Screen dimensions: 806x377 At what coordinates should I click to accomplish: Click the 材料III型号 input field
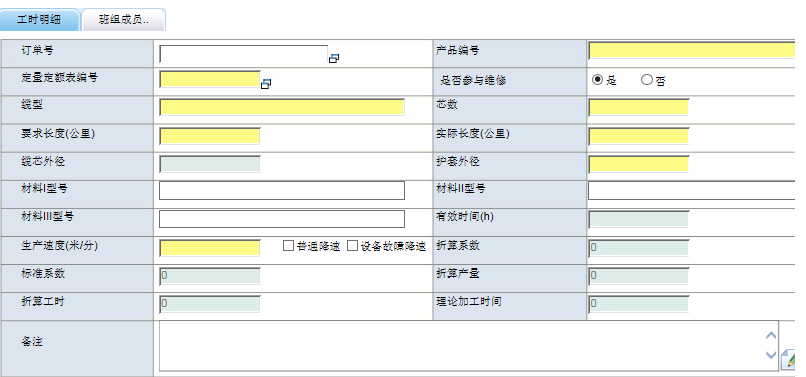point(282,219)
